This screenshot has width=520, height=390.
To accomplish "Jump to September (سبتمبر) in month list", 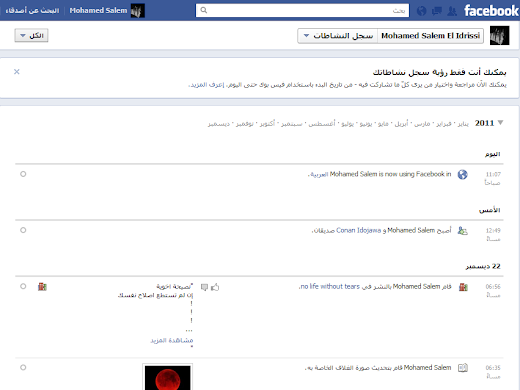I will [291, 124].
